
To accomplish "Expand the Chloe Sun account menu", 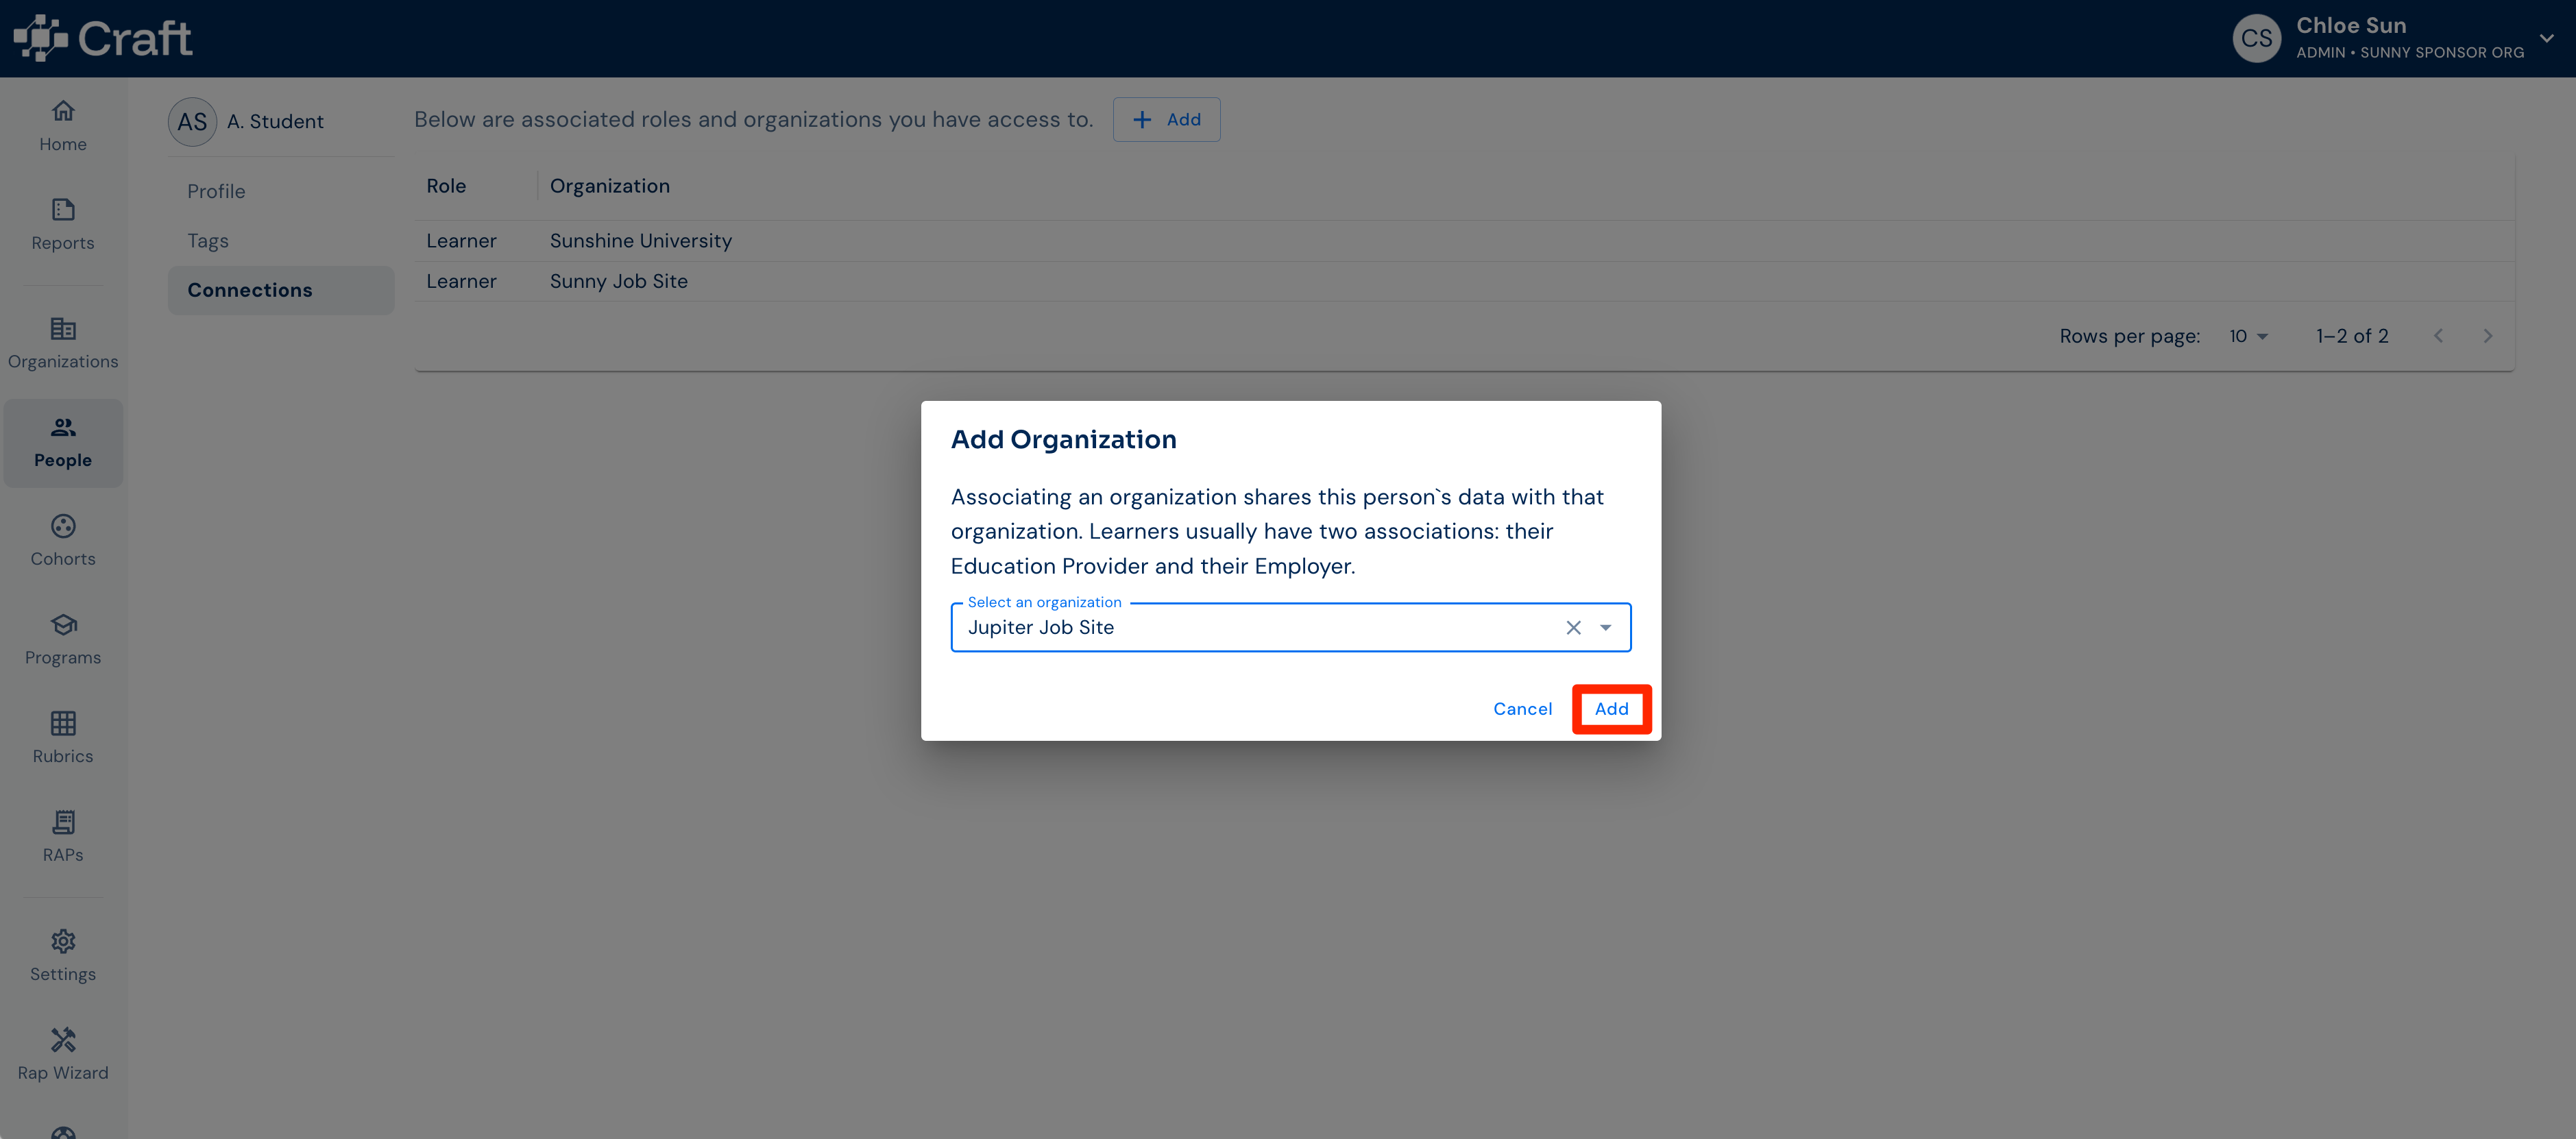I will point(2546,38).
